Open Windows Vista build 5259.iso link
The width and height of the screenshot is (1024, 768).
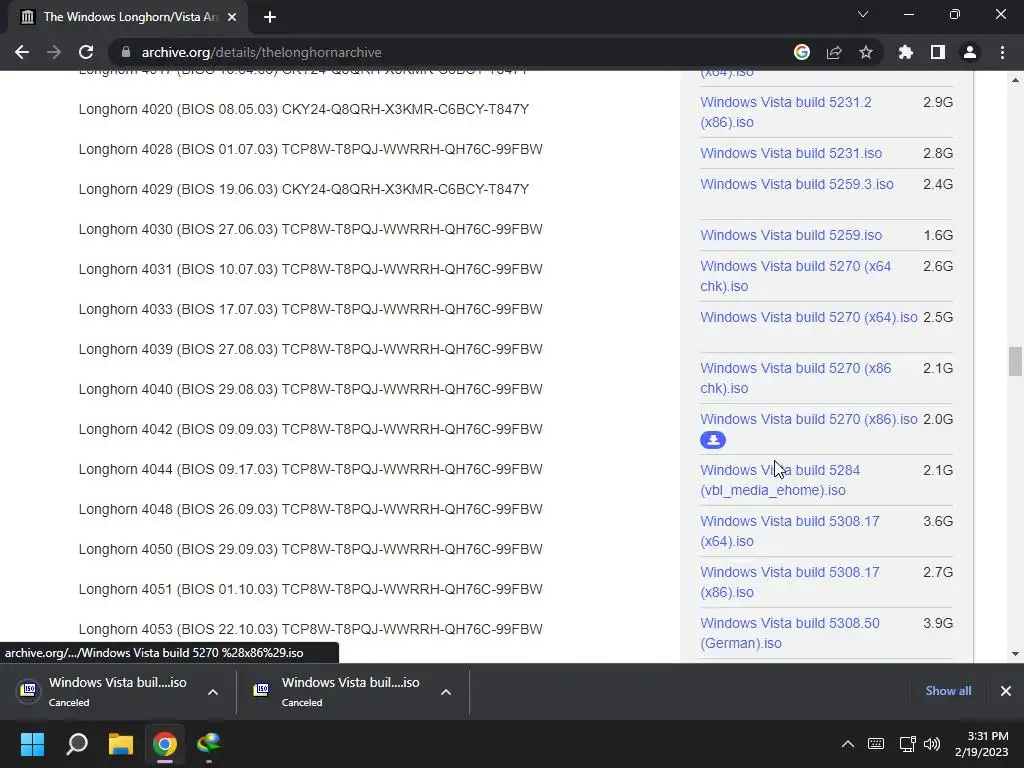791,235
